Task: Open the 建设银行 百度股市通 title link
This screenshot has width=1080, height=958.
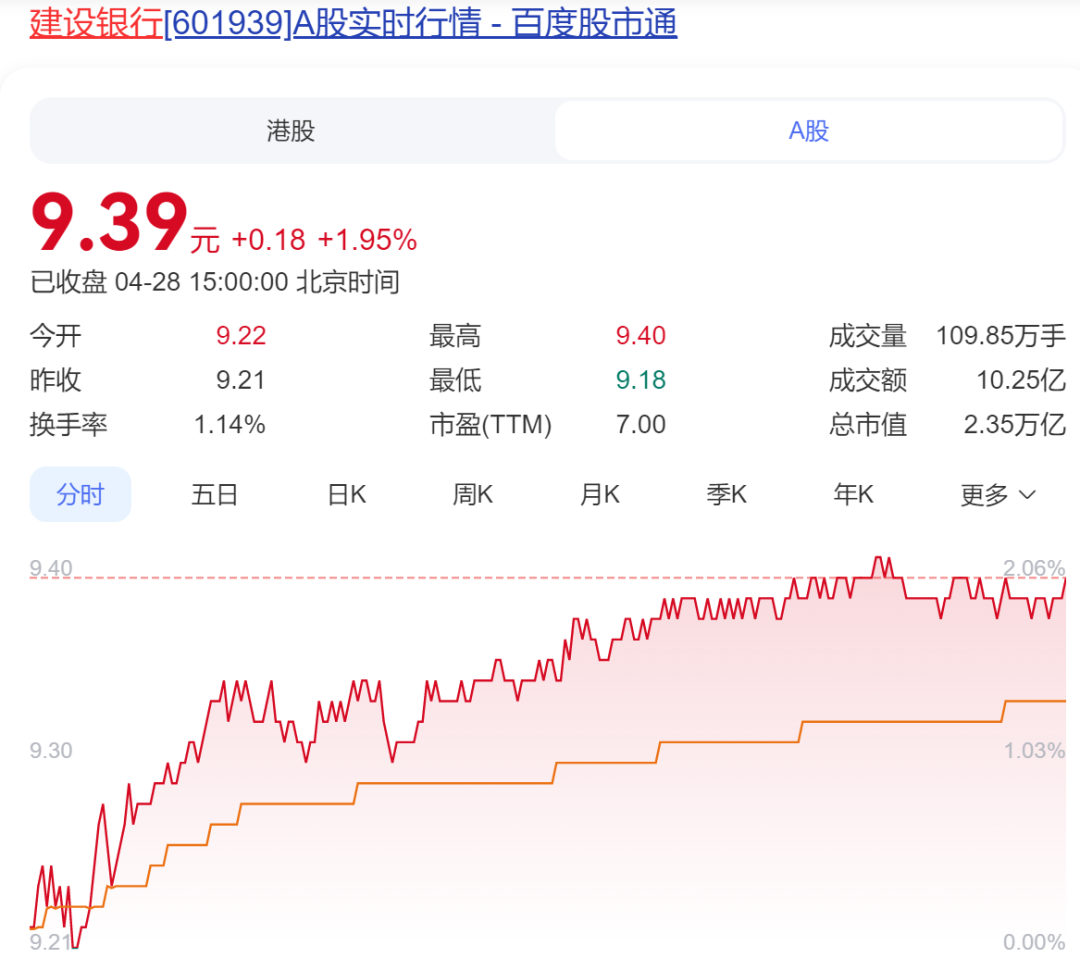Action: tap(353, 23)
